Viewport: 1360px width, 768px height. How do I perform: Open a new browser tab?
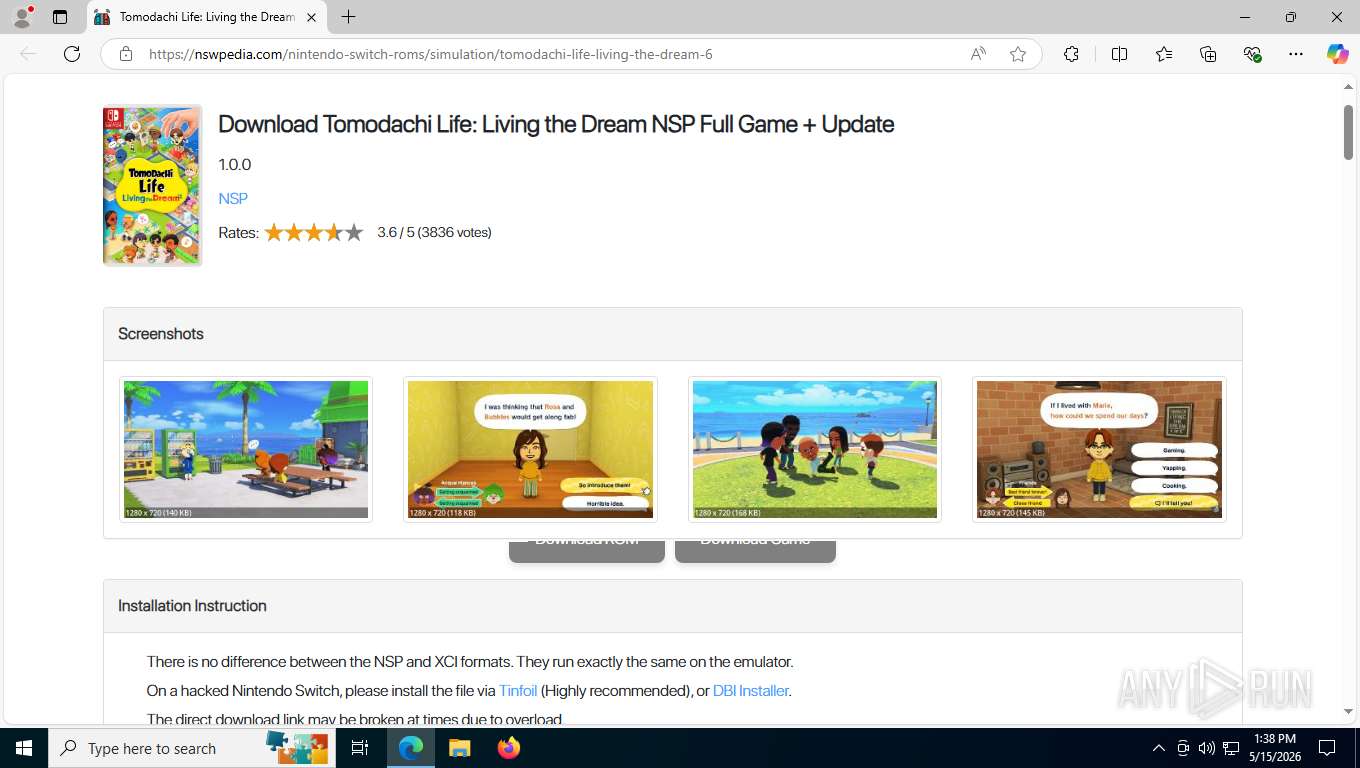pyautogui.click(x=348, y=17)
